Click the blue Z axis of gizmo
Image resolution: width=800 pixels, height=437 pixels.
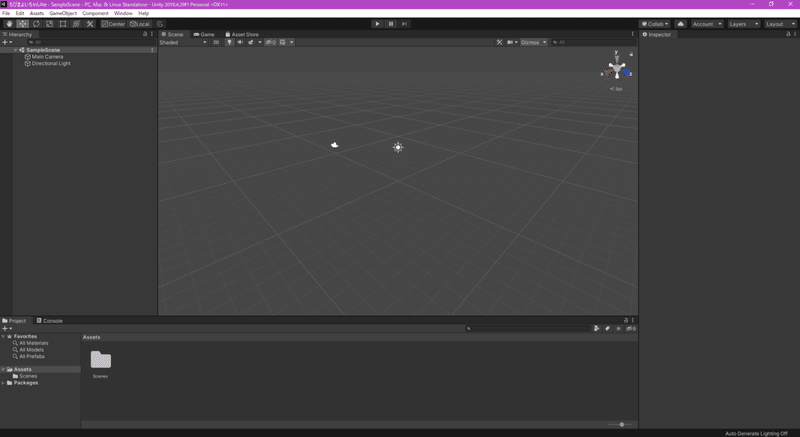pos(626,73)
